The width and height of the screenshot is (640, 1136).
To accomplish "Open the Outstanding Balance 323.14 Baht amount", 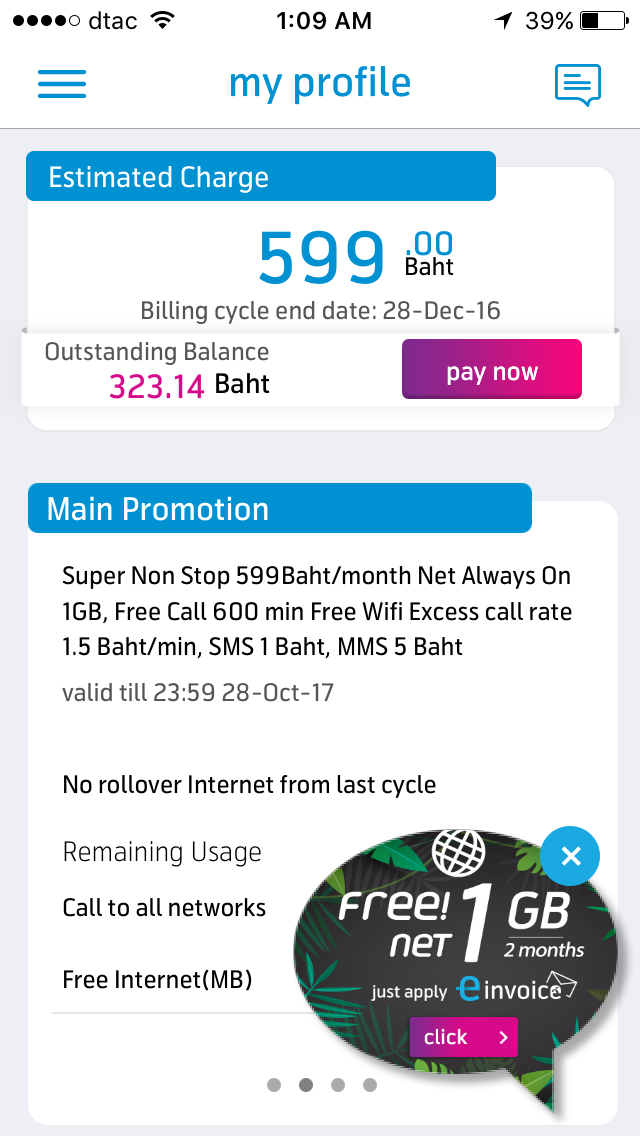I will click(189, 385).
